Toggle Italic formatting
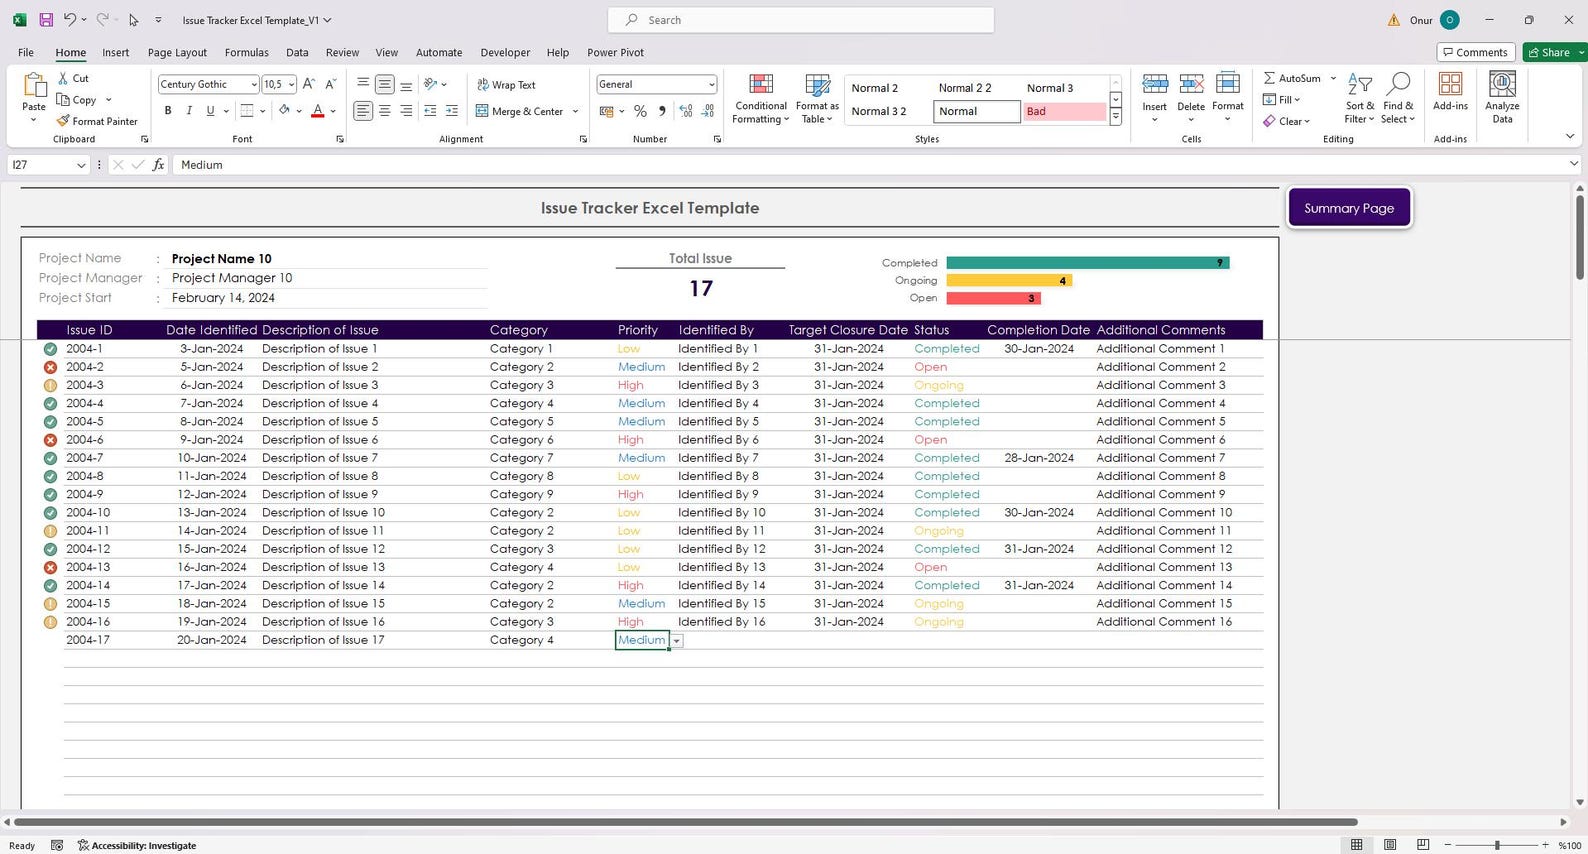The width and height of the screenshot is (1588, 854). tap(189, 111)
